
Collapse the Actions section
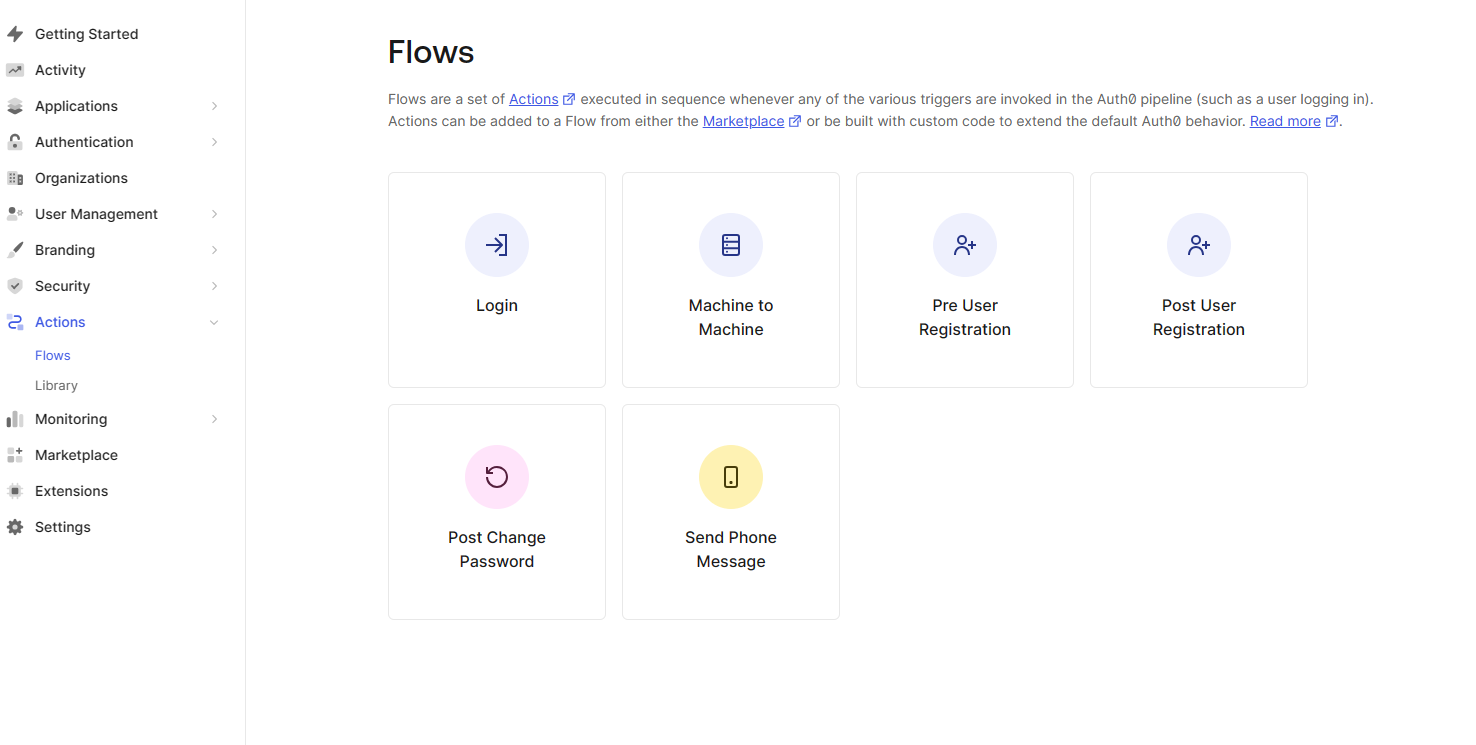pyautogui.click(x=214, y=321)
